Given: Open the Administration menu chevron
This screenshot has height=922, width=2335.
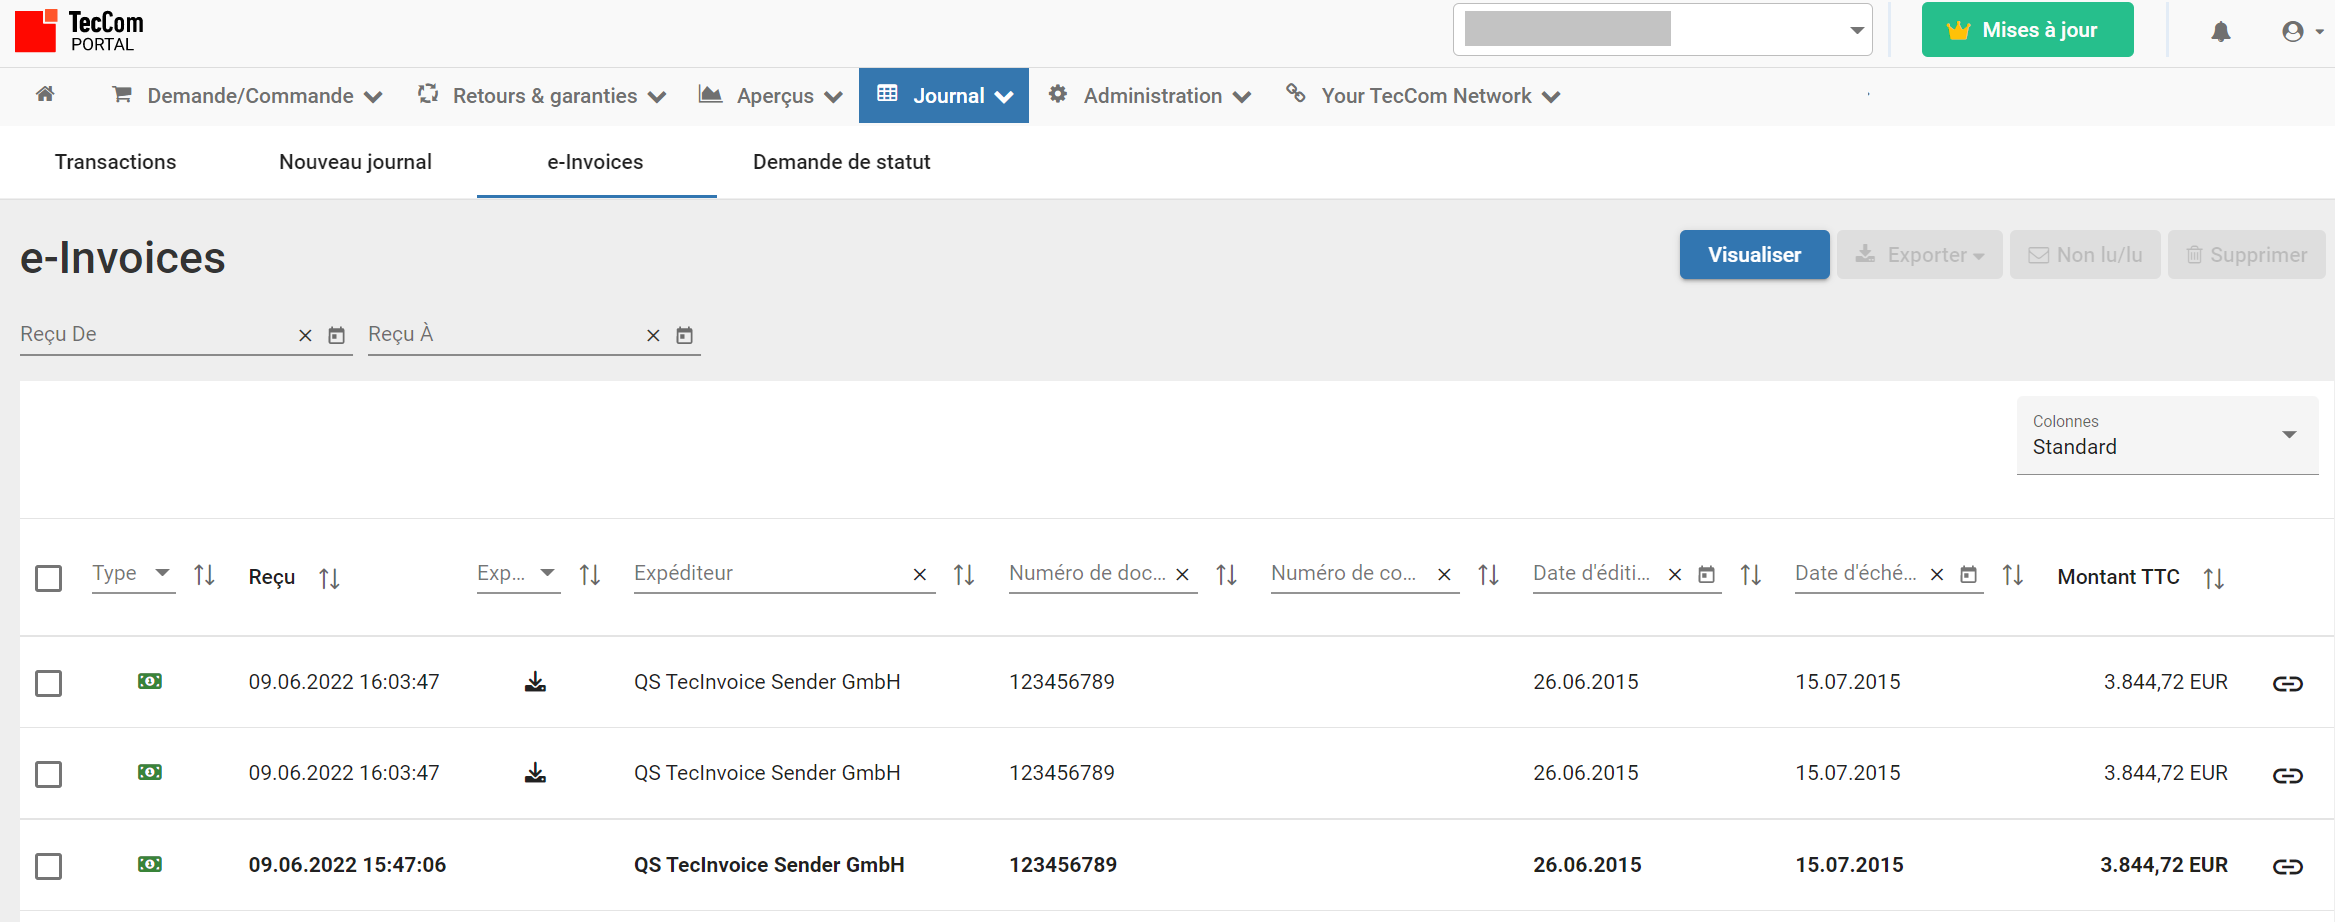Looking at the screenshot, I should tap(1243, 96).
